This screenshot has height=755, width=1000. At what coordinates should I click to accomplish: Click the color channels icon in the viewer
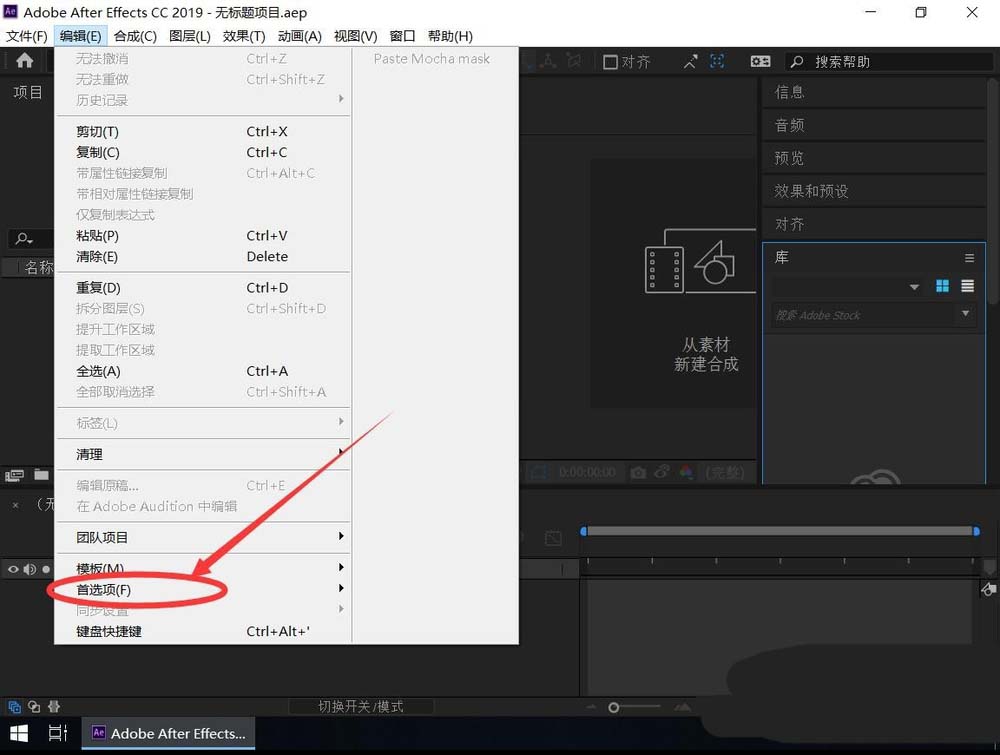pos(686,473)
